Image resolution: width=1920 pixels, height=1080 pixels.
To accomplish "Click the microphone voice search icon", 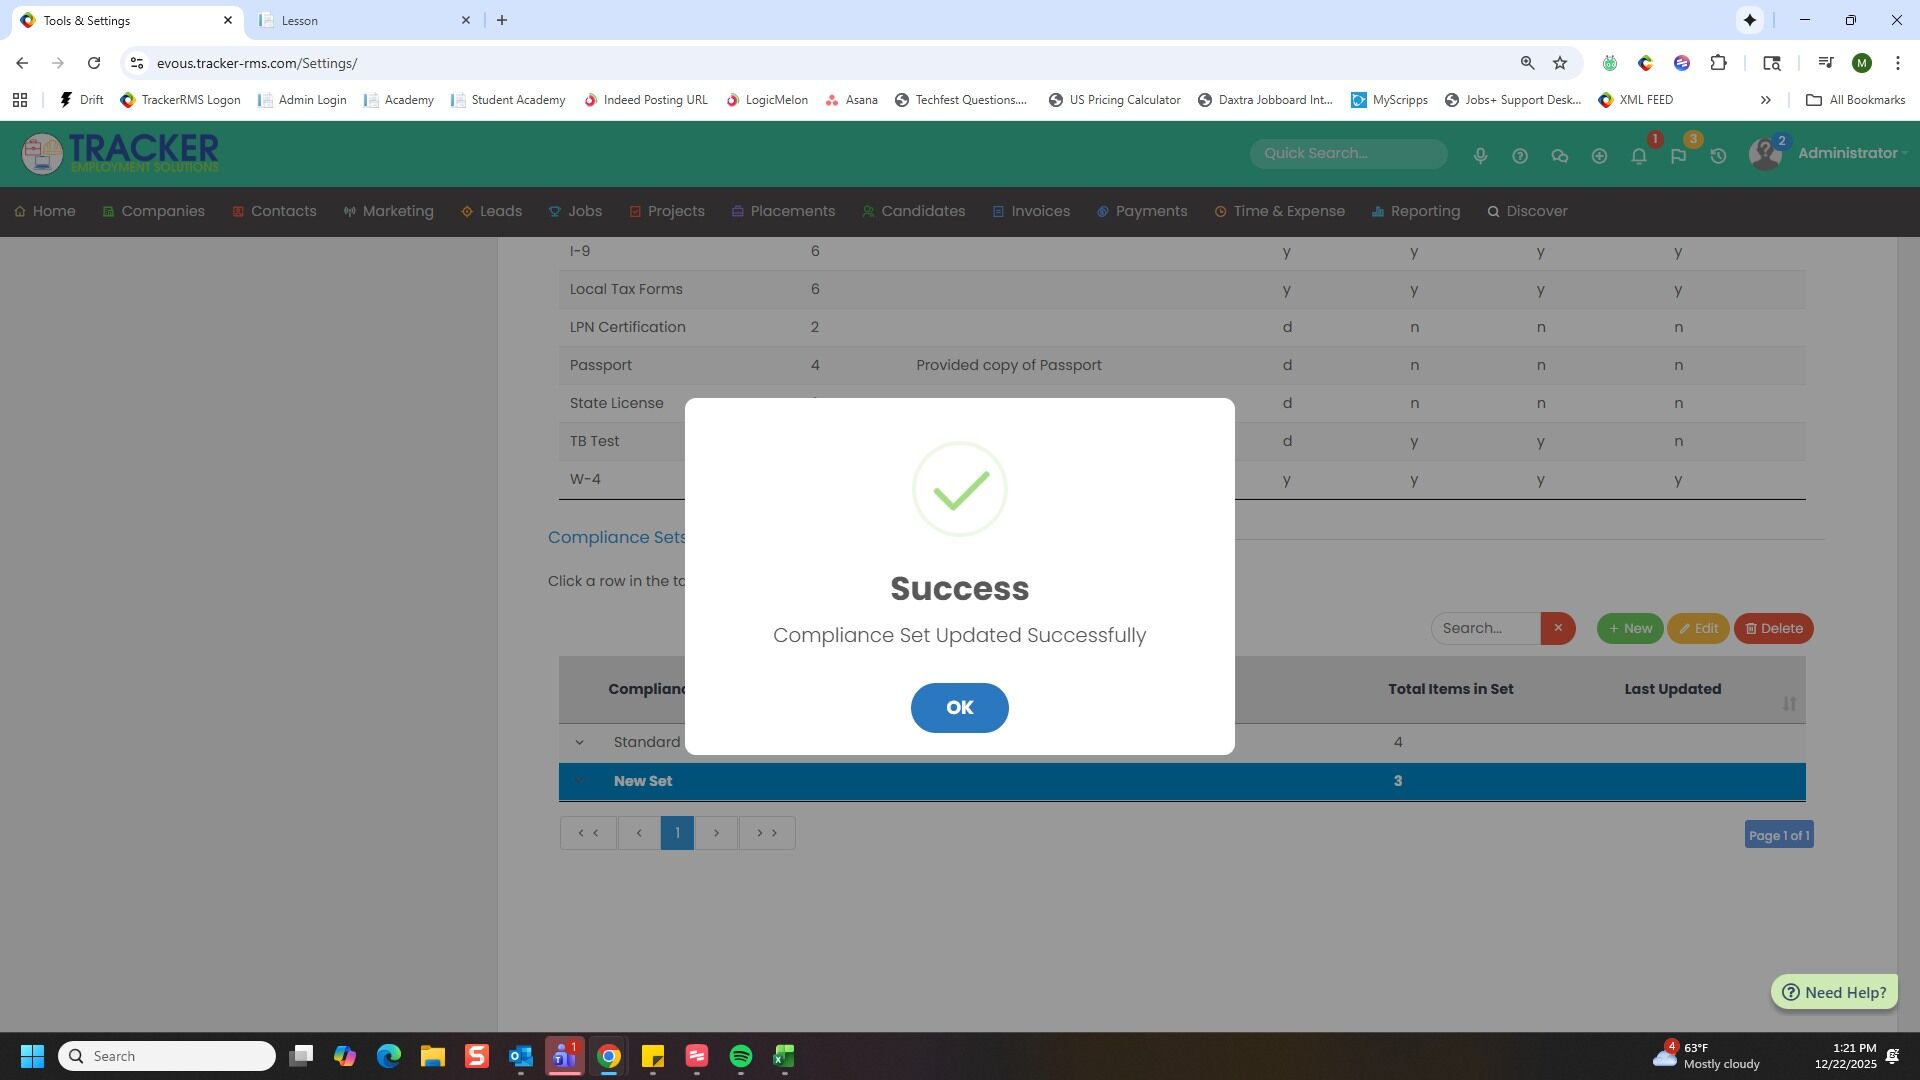I will tap(1480, 156).
